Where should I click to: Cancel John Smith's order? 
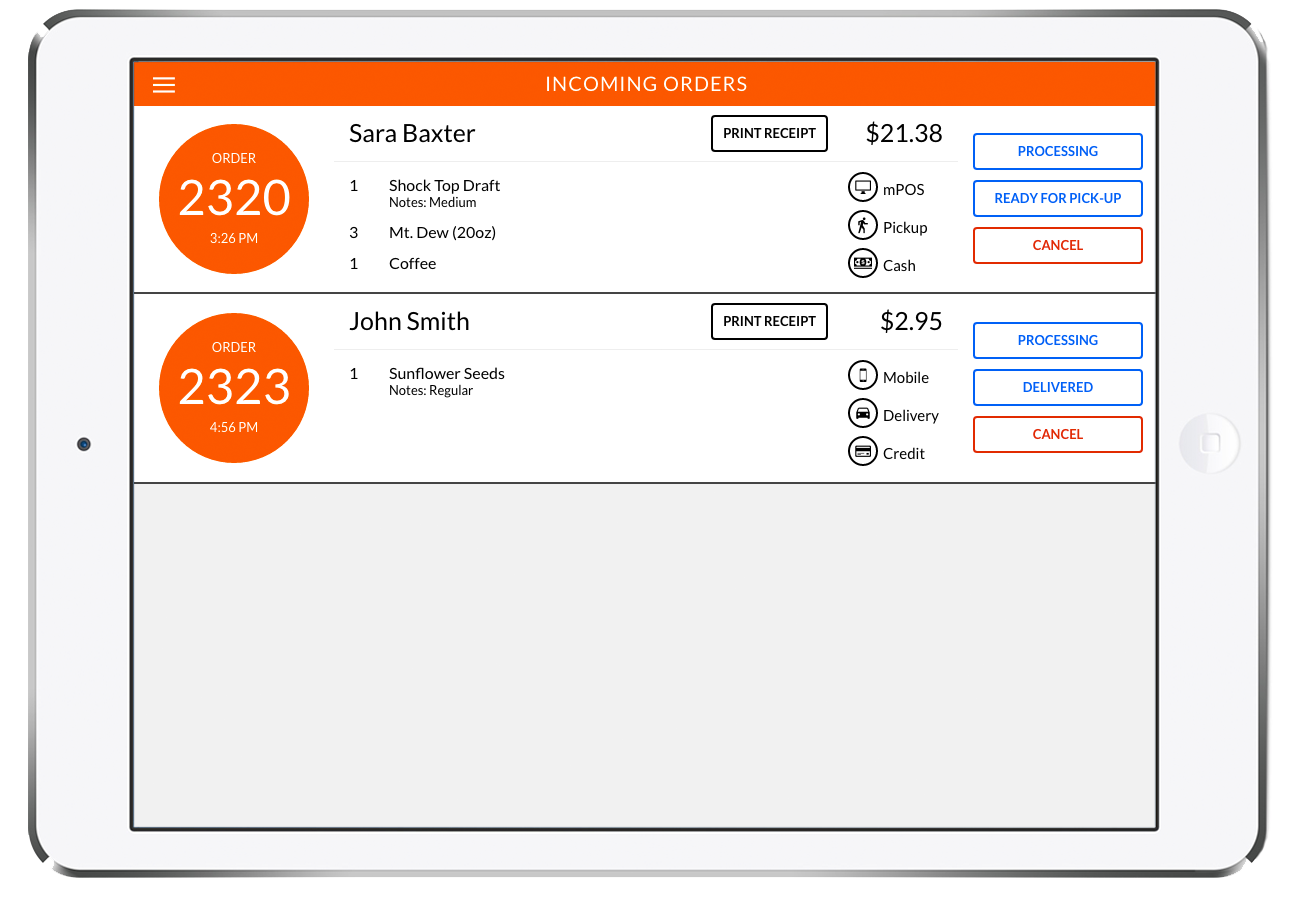click(1057, 434)
